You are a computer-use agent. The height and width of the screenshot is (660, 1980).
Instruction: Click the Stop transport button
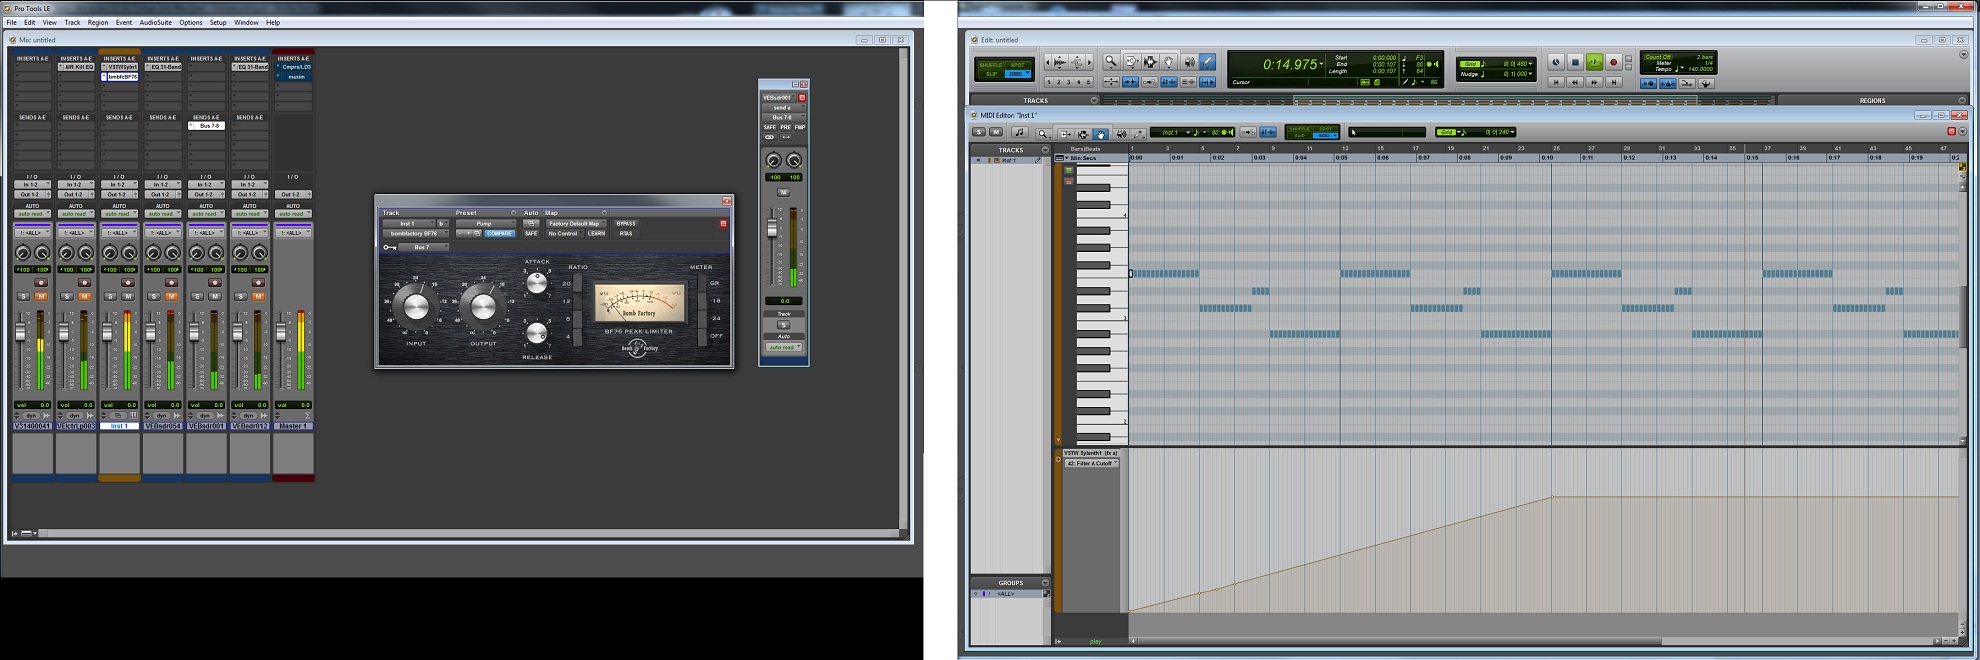pos(1575,62)
